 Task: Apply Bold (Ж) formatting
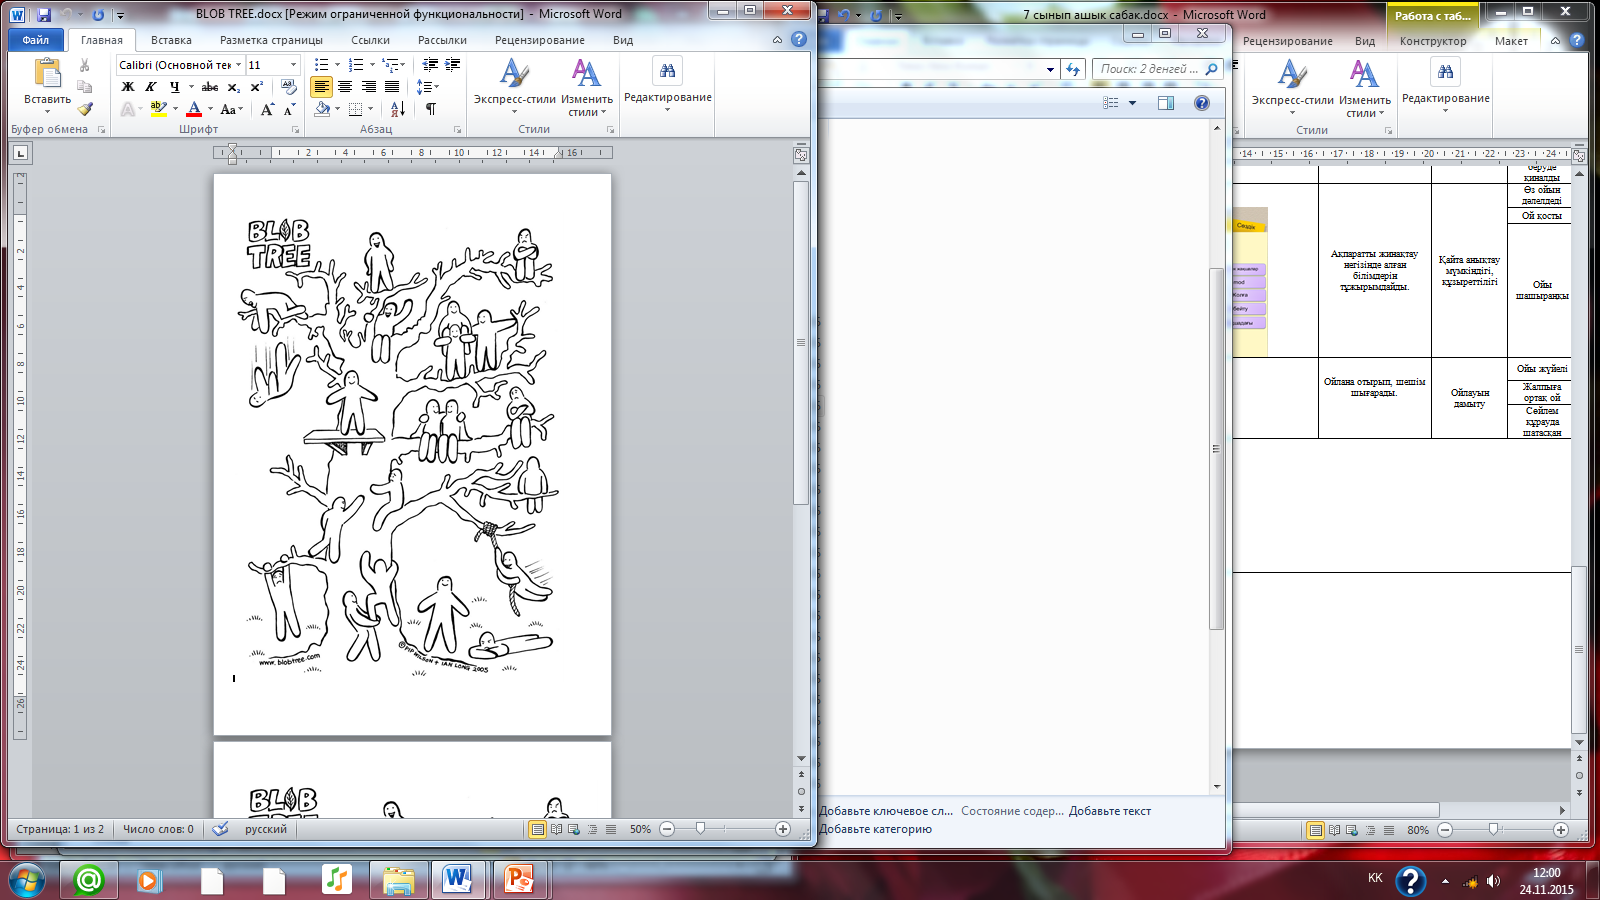128,87
